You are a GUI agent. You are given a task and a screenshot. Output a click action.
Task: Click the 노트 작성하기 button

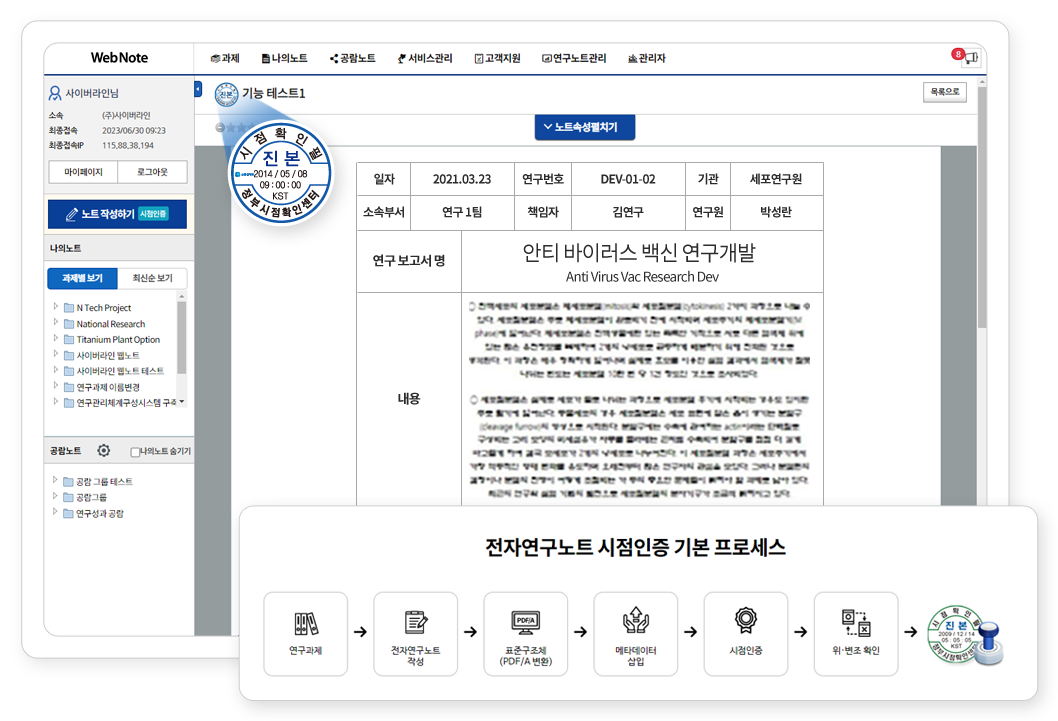tap(118, 214)
